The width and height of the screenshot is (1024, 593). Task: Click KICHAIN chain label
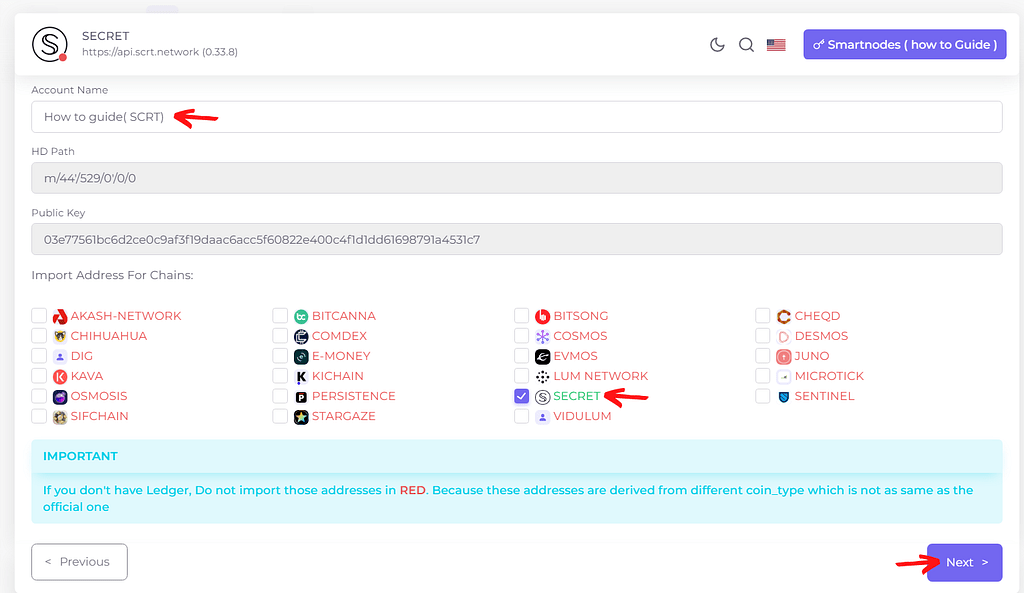[x=338, y=376]
